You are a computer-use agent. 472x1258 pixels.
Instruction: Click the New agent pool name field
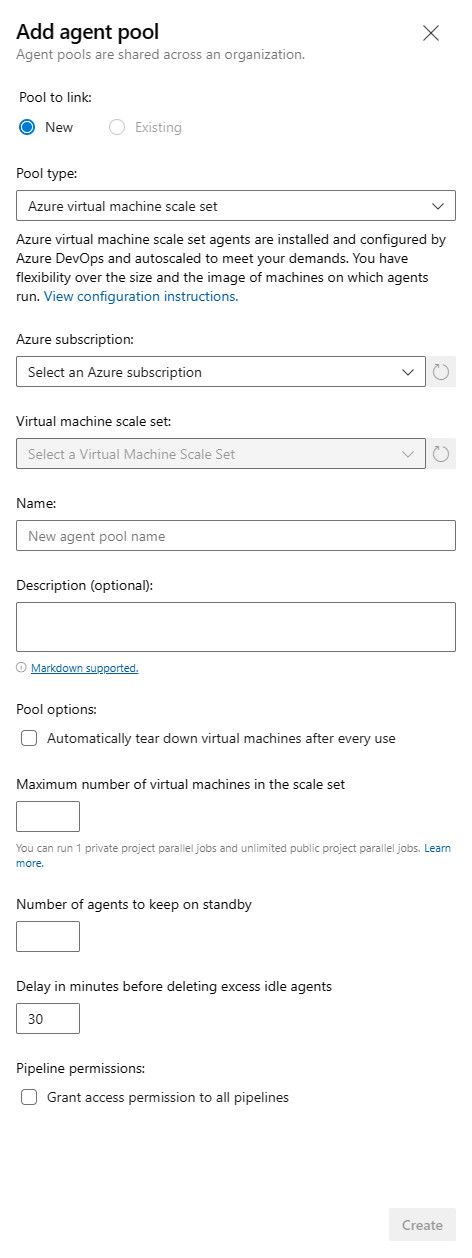tap(236, 536)
